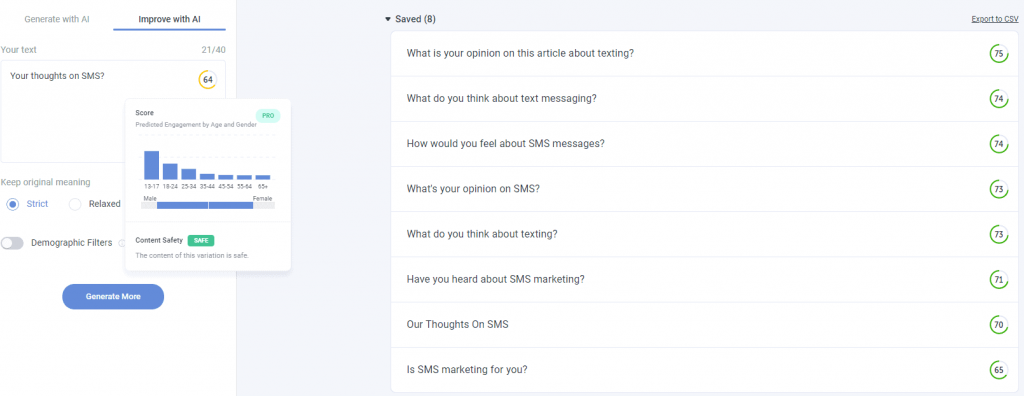Select the Improve with AI tab

169,20
